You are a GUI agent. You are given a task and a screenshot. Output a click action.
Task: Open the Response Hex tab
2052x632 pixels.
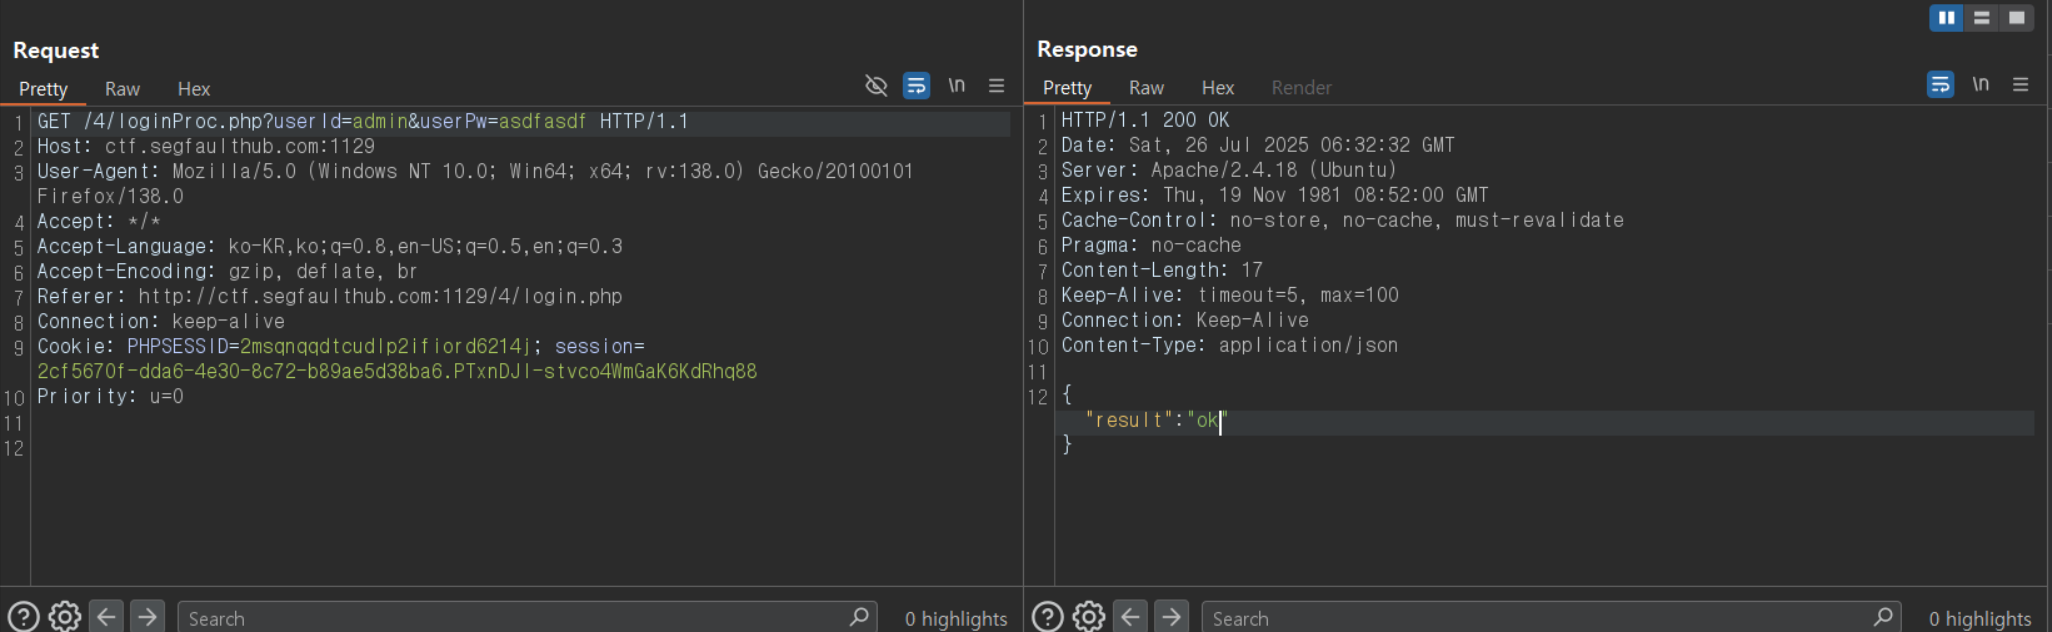pyautogui.click(x=1218, y=88)
